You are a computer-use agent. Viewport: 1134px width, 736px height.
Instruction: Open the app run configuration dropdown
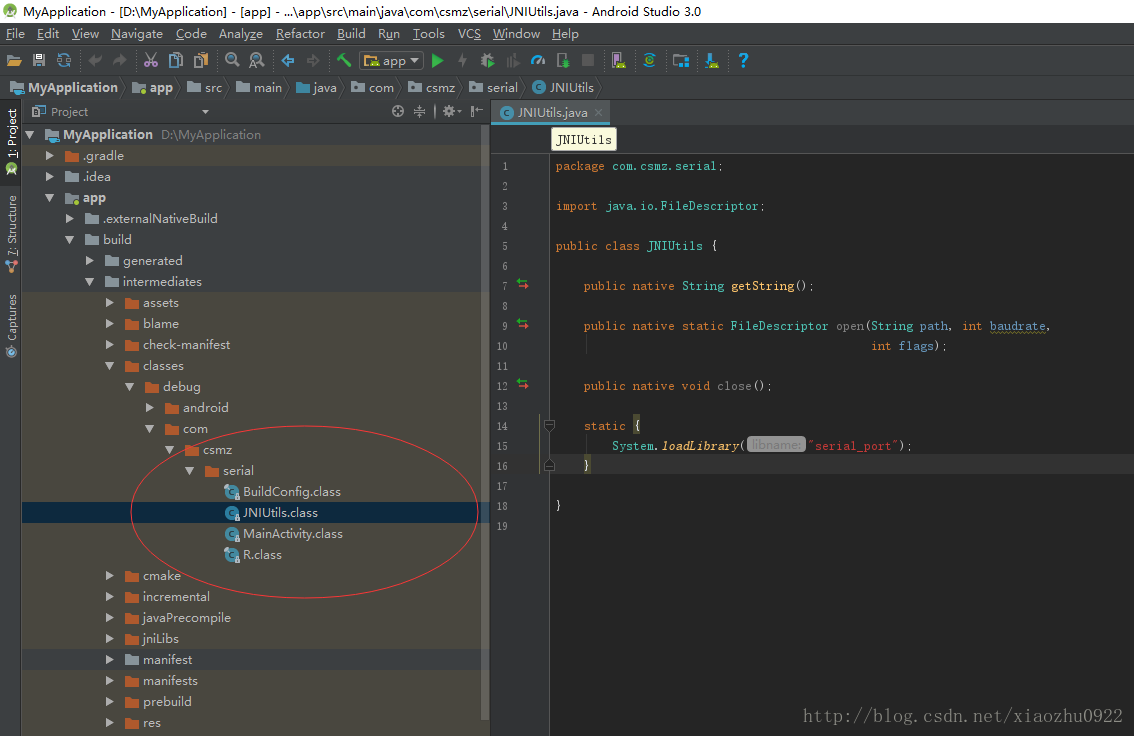(391, 61)
